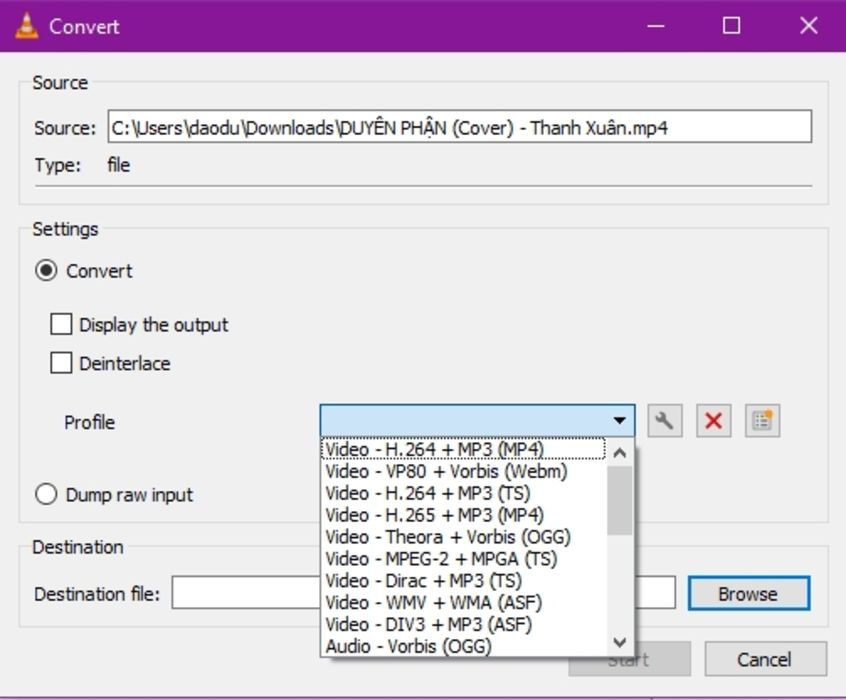Choose Audio - Vorbis (OGG) profile
The image size is (846, 700).
coord(463,646)
